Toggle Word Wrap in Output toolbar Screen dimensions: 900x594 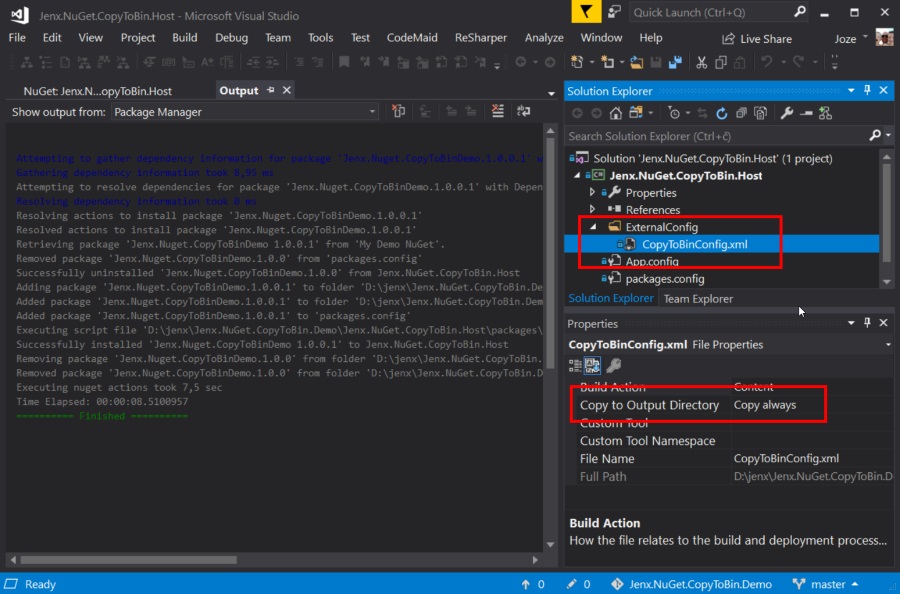click(x=523, y=111)
